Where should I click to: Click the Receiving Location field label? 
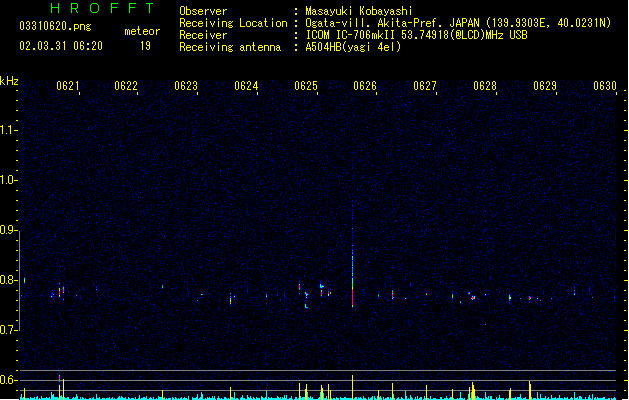pos(233,23)
